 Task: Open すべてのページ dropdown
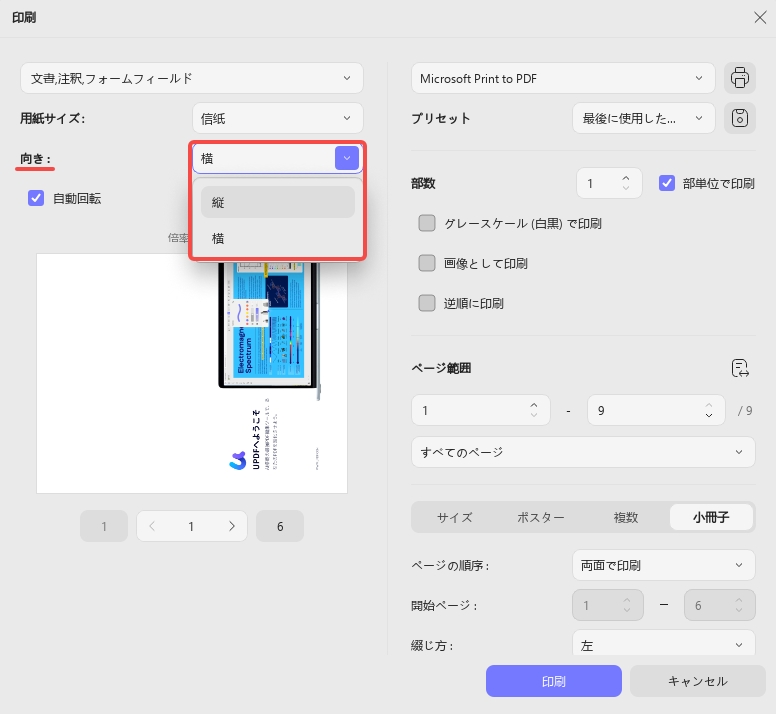point(583,452)
